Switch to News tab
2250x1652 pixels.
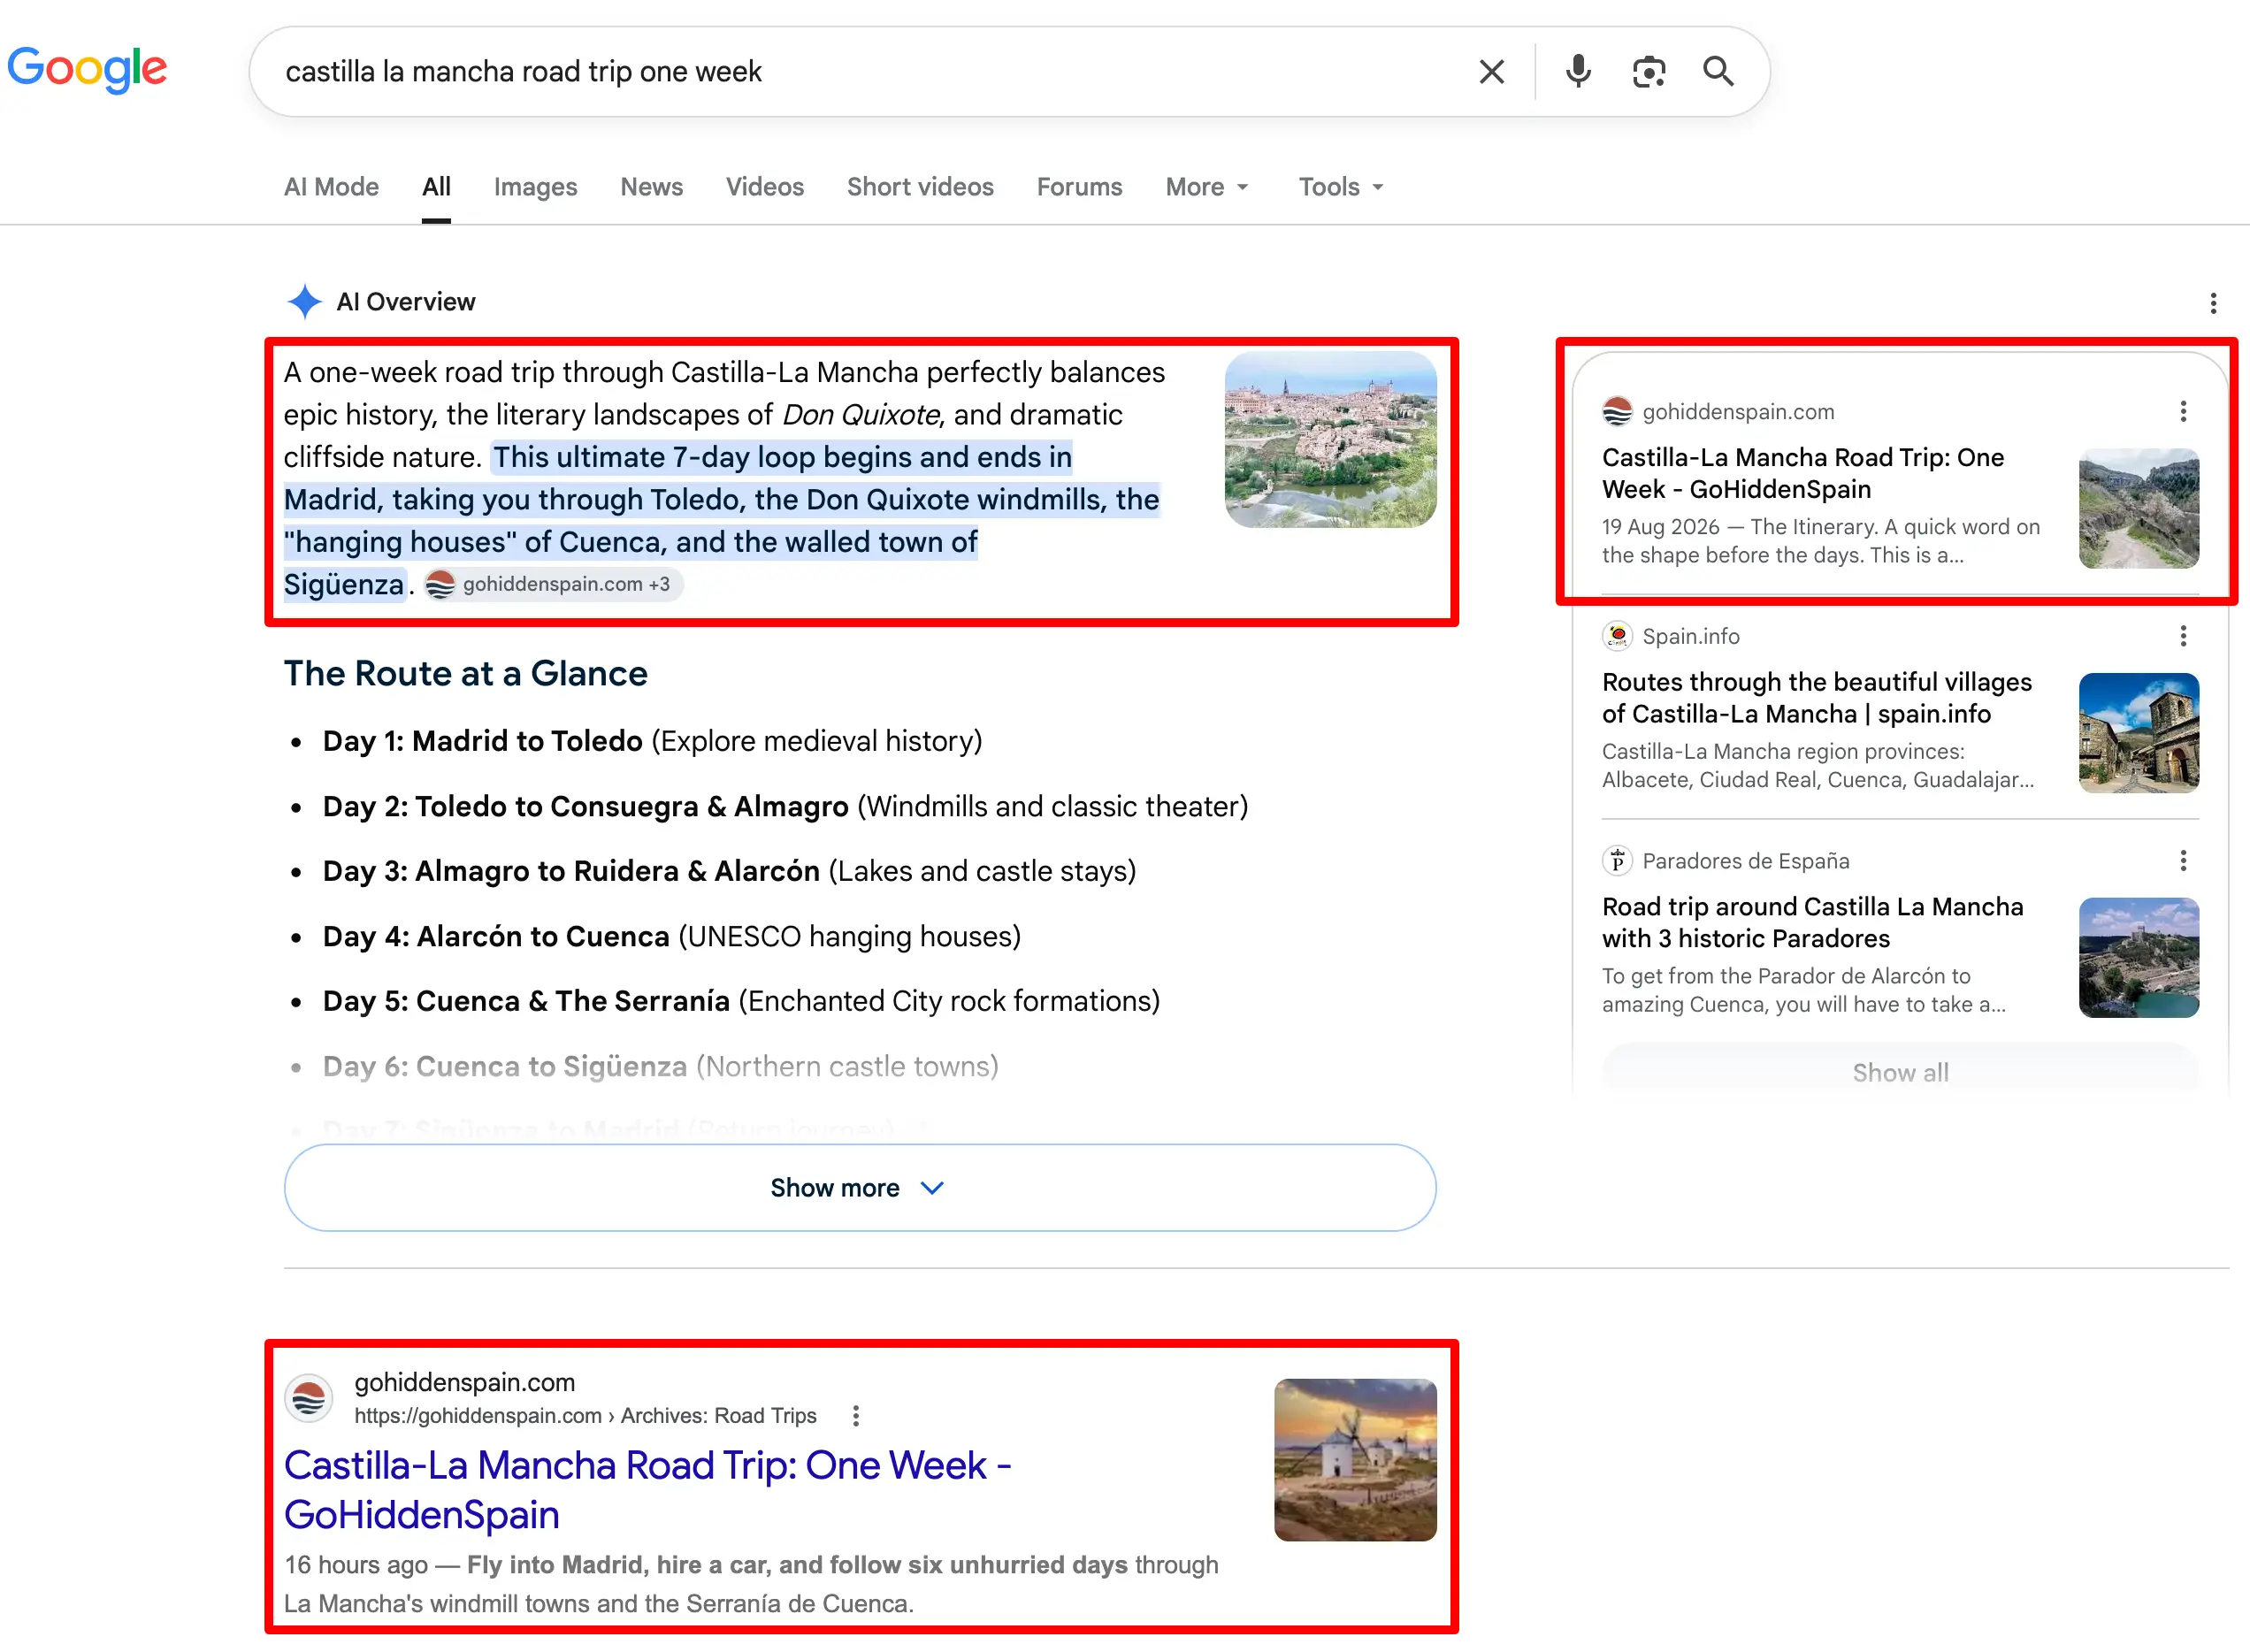[651, 187]
